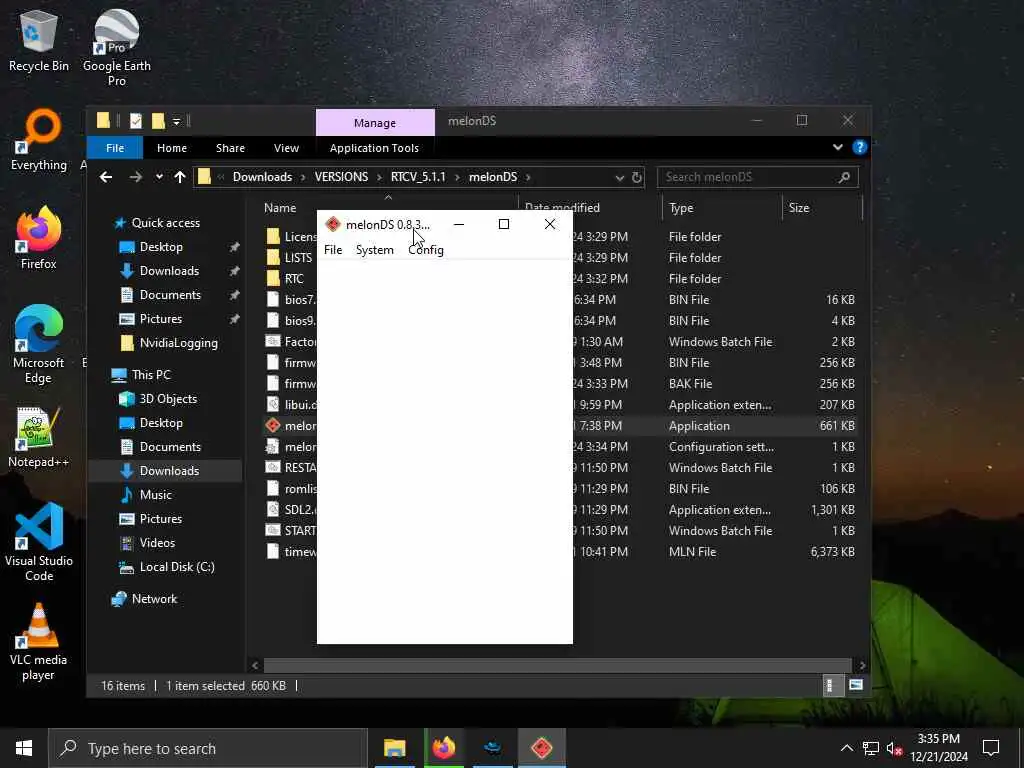Open Notepad++ desktop shortcut
This screenshot has width=1024, height=768.
click(39, 437)
